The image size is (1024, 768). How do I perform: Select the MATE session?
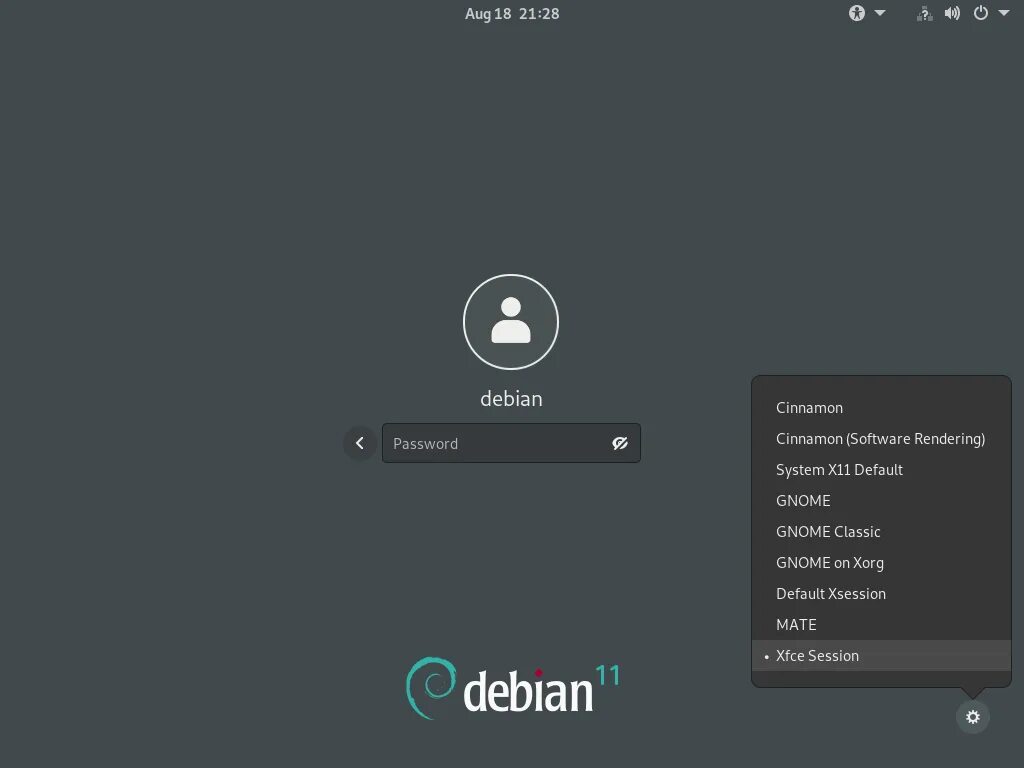coord(881,625)
